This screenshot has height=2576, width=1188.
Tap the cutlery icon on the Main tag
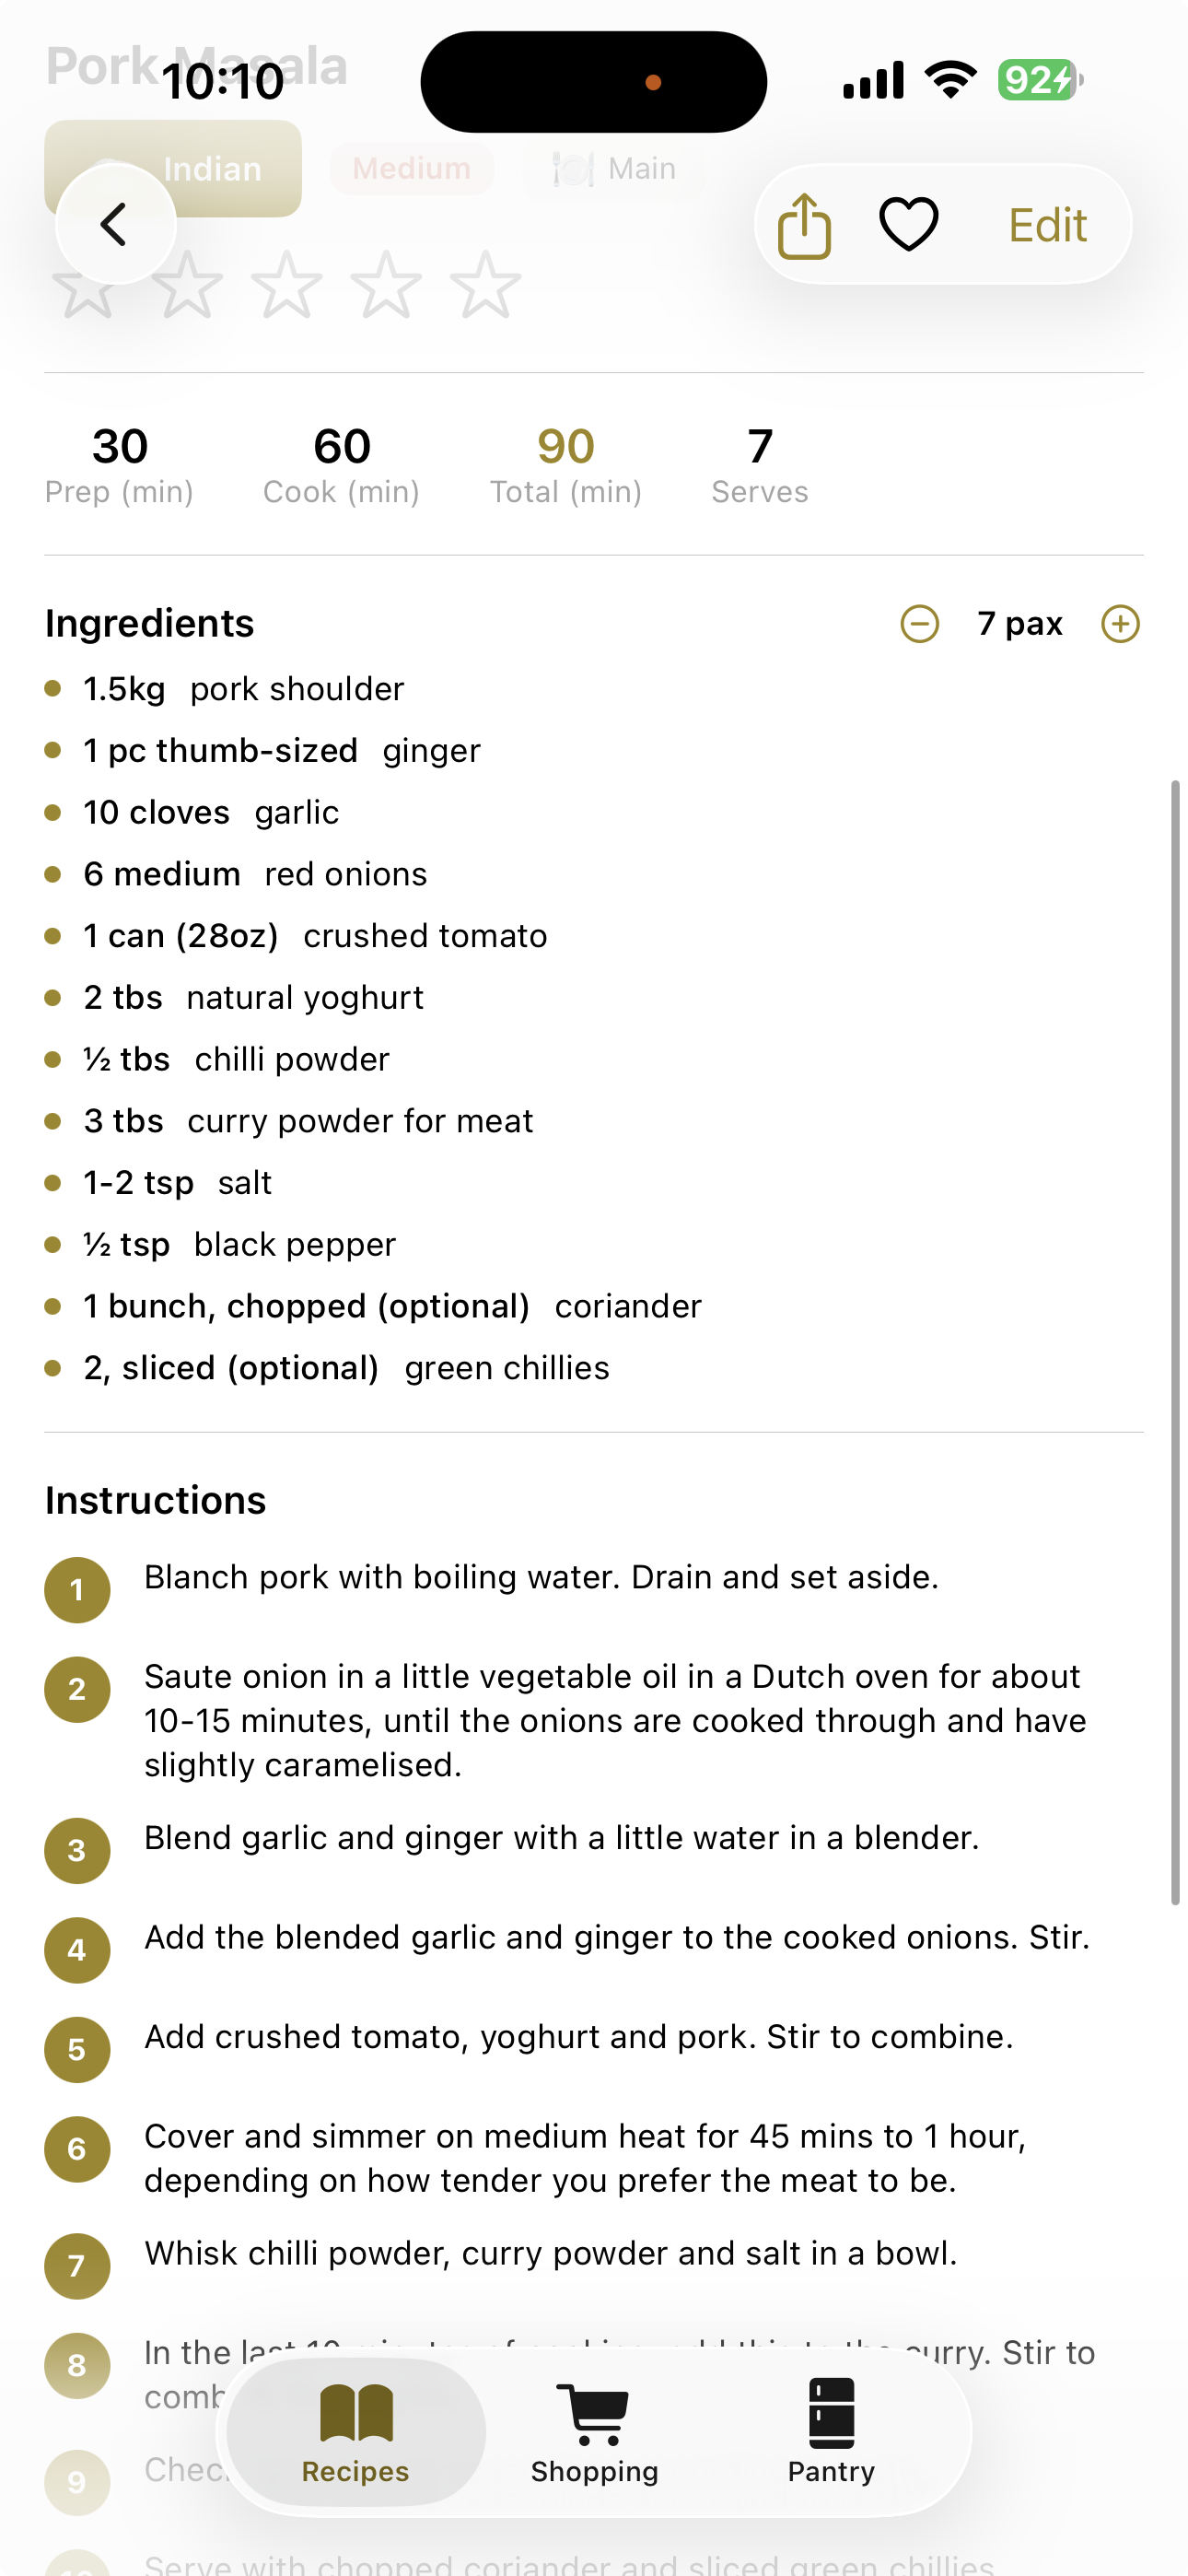pos(571,167)
